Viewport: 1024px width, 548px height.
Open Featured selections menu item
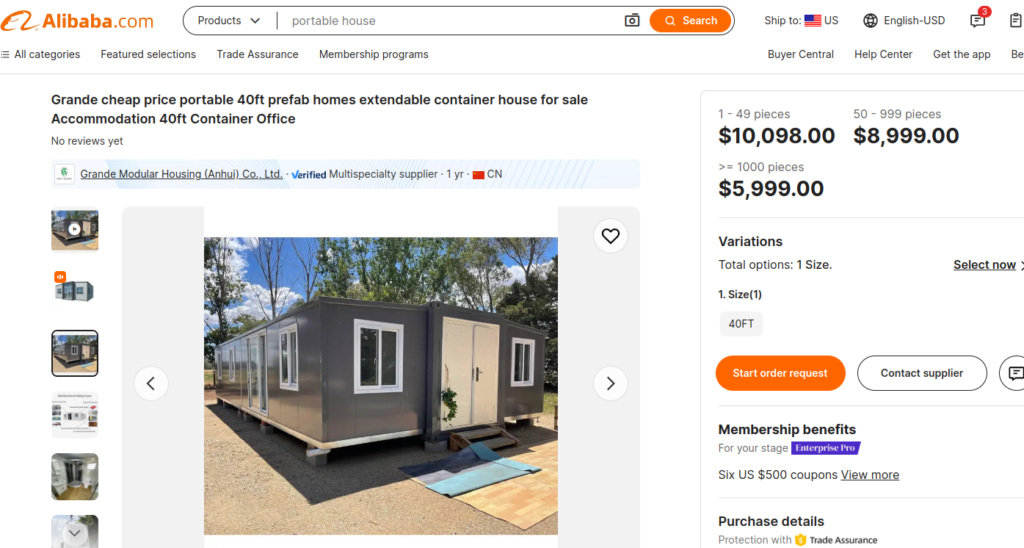148,54
